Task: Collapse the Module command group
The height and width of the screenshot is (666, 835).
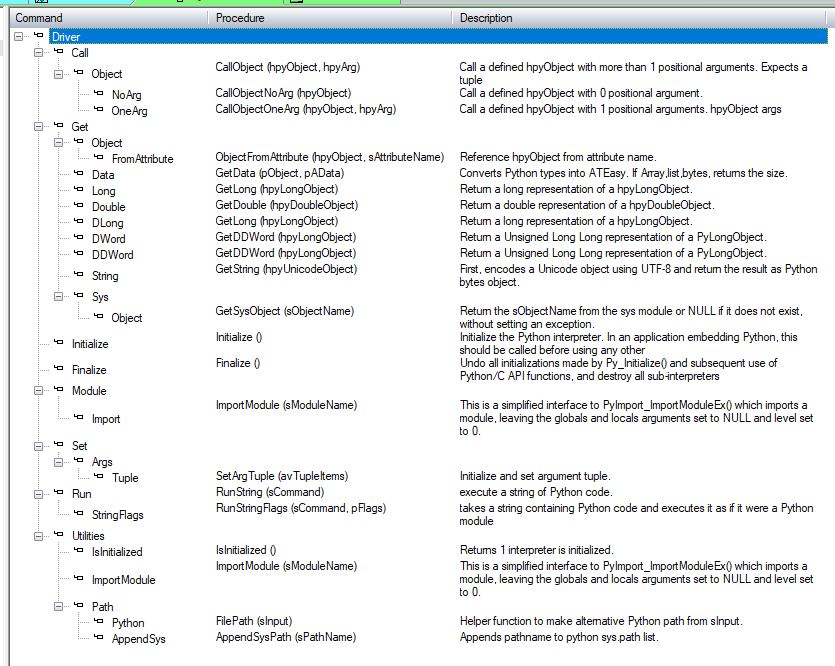Action: pos(38,390)
